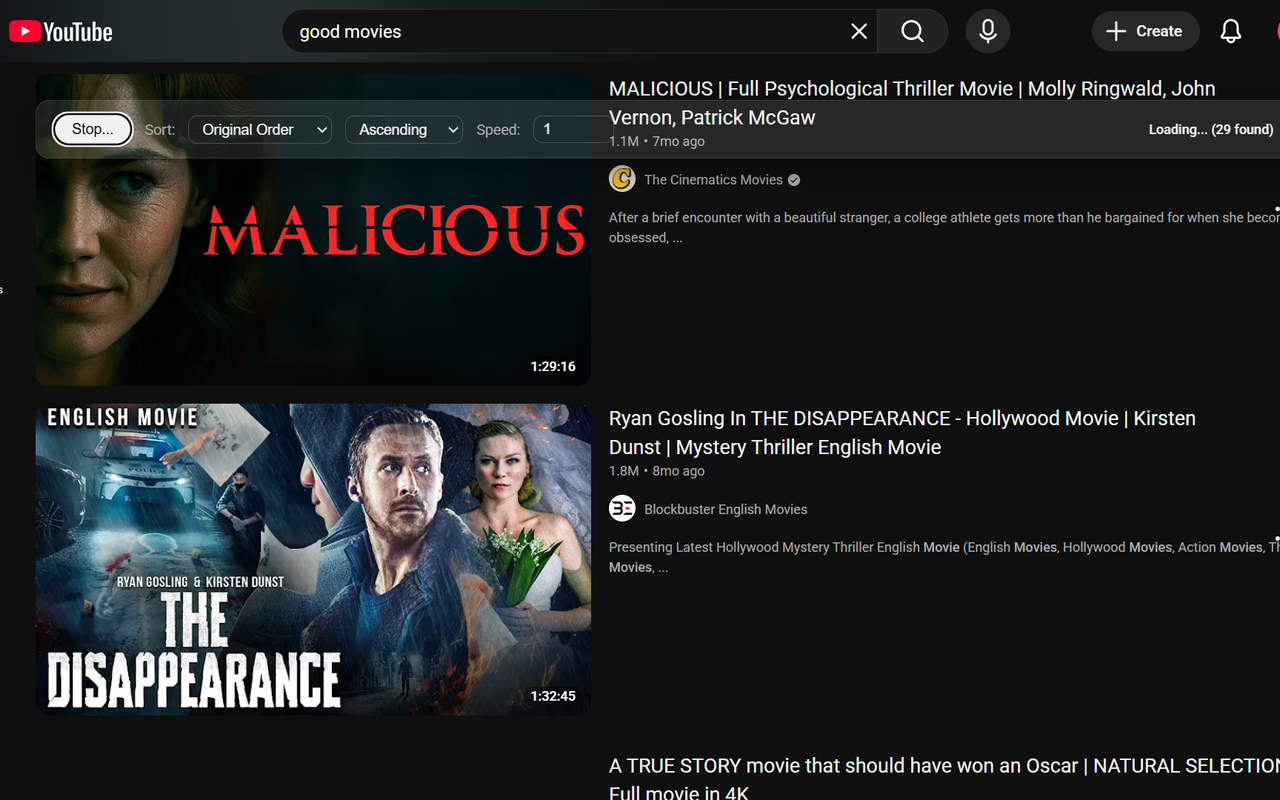Open The Cinematics Movies channel avatar

pyautogui.click(x=622, y=179)
